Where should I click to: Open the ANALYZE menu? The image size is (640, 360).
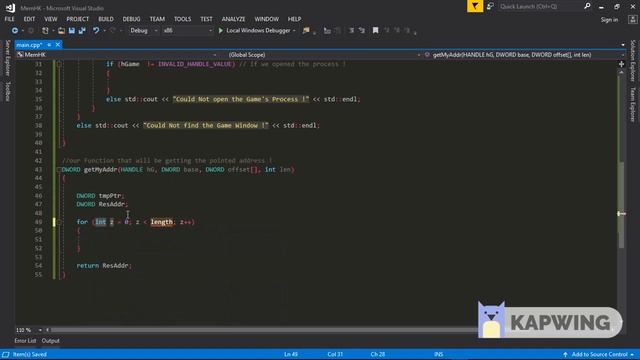click(x=233, y=19)
